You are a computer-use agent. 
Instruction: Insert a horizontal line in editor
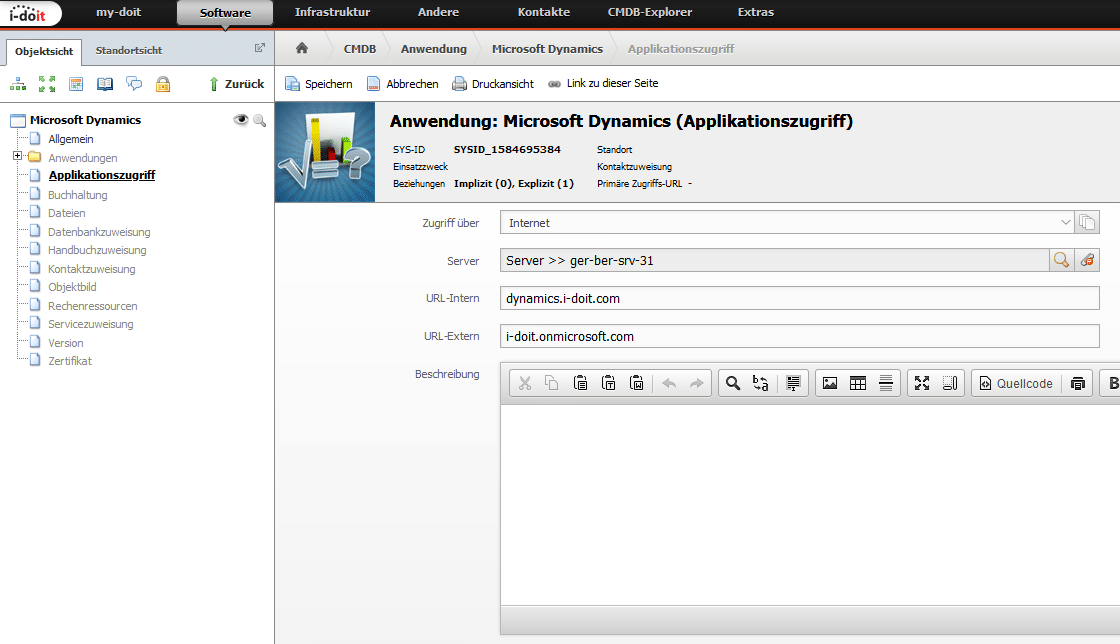pos(886,383)
